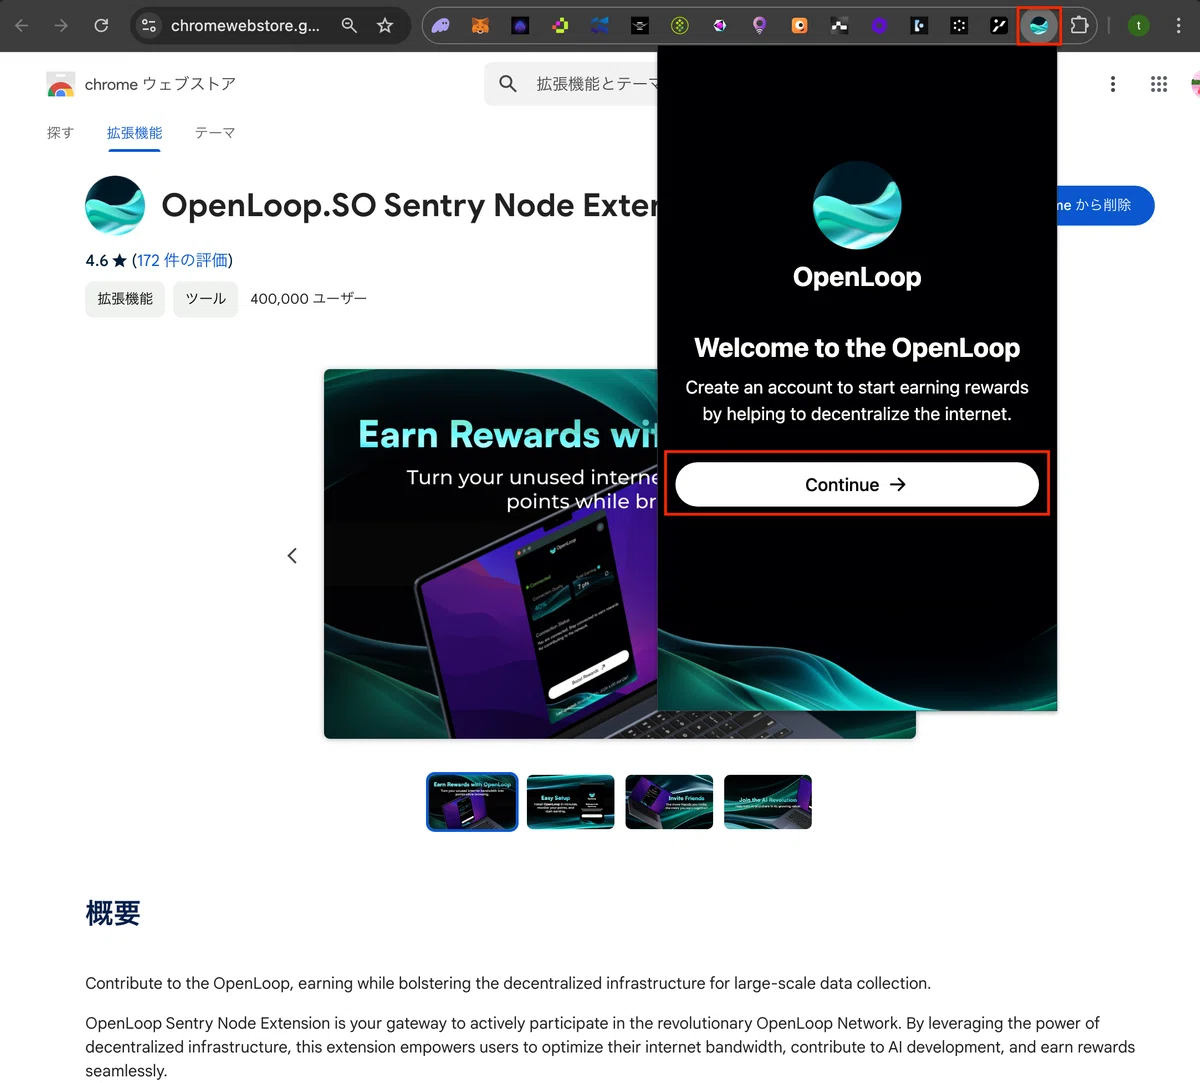Open the Extensions puzzle-piece menu

coord(1079,26)
